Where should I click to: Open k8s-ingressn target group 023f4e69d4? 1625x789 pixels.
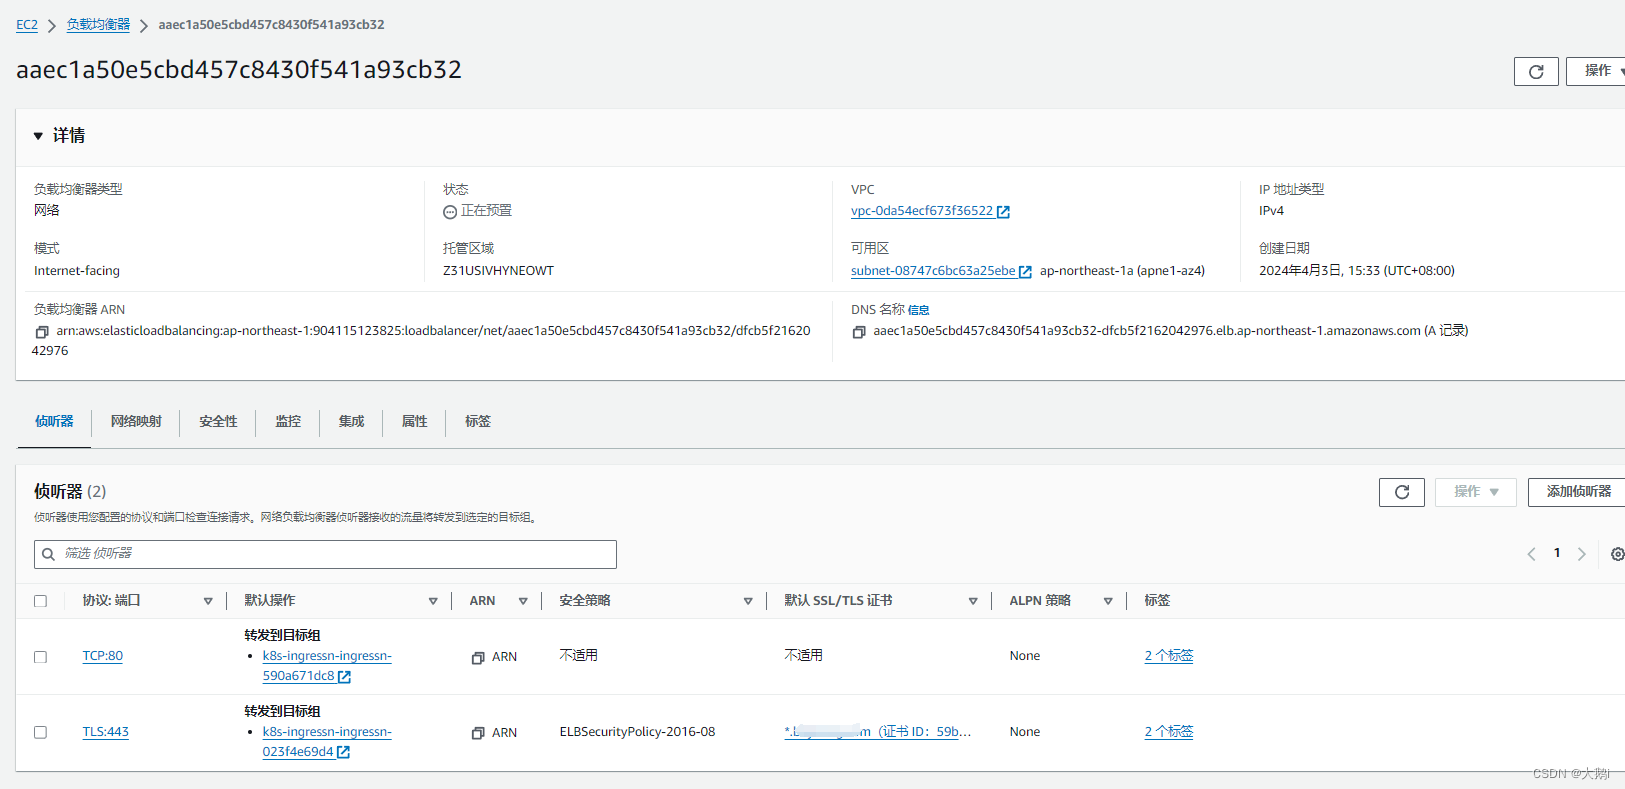(x=327, y=742)
